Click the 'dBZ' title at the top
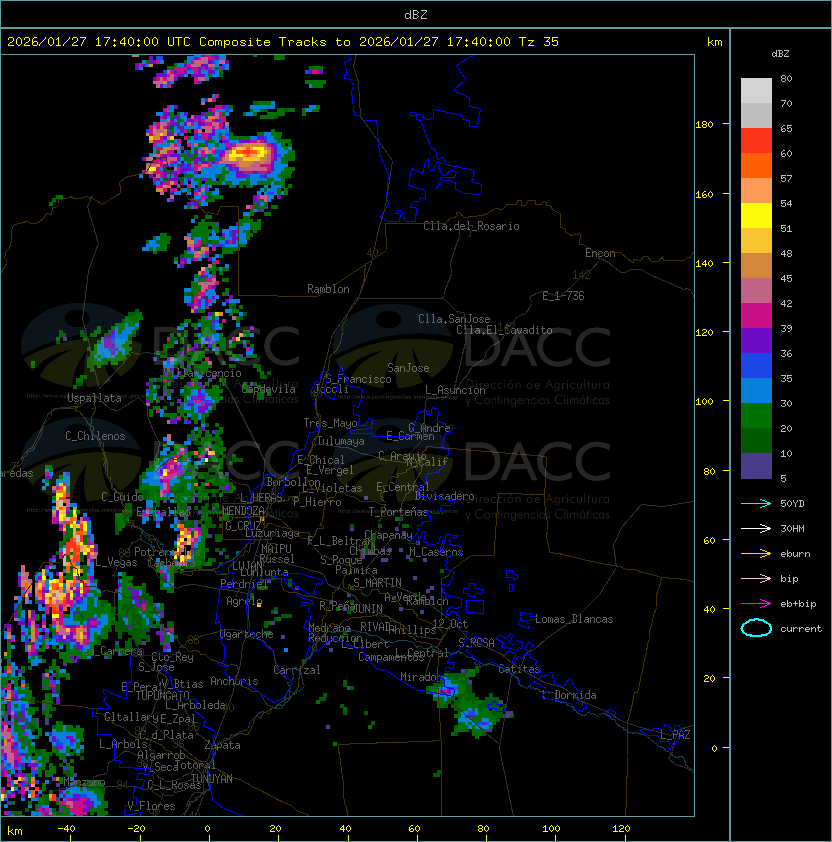The image size is (832, 842). pyautogui.click(x=416, y=15)
